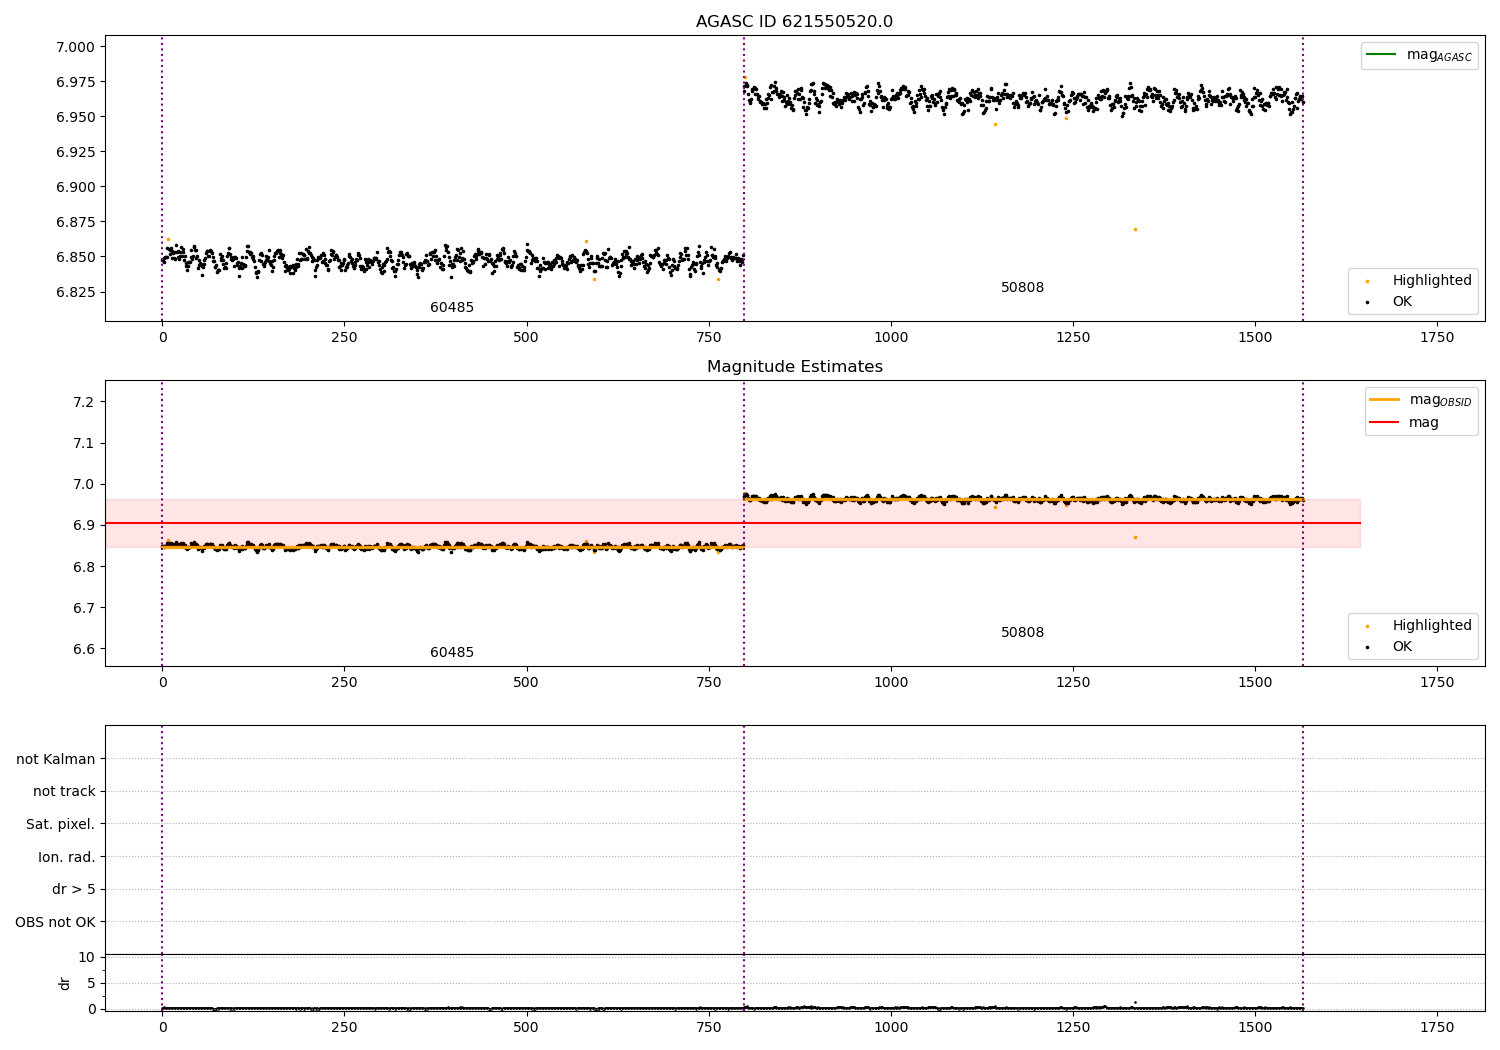Click the plot title 'AGASC ID 621550520.0'

pyautogui.click(x=794, y=22)
